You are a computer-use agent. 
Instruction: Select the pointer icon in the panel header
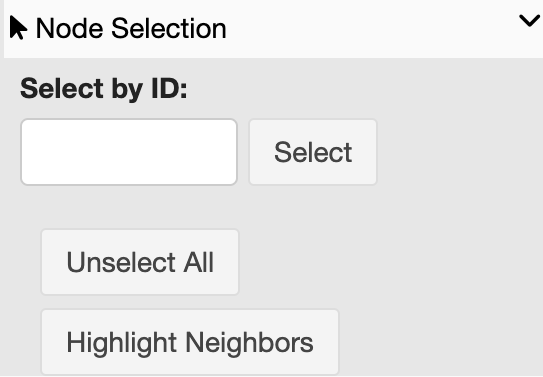coord(18,28)
